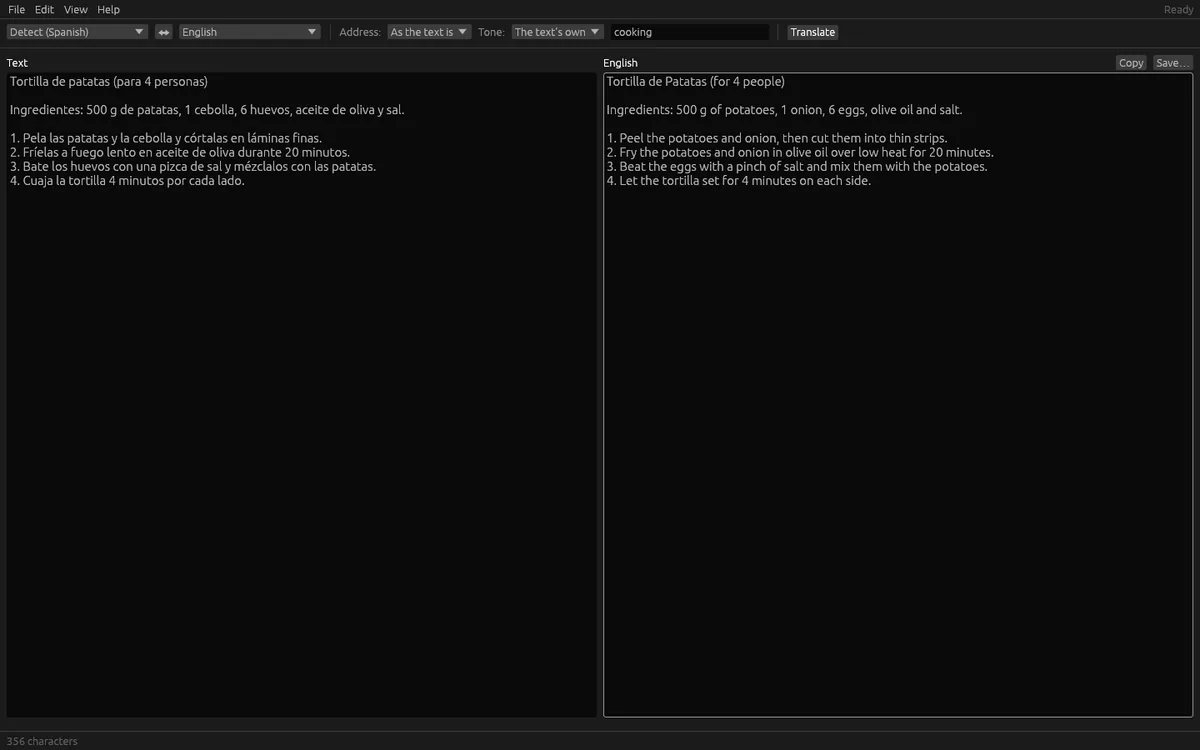
Task: Click the '356 characters' status bar label
Action: 42,741
